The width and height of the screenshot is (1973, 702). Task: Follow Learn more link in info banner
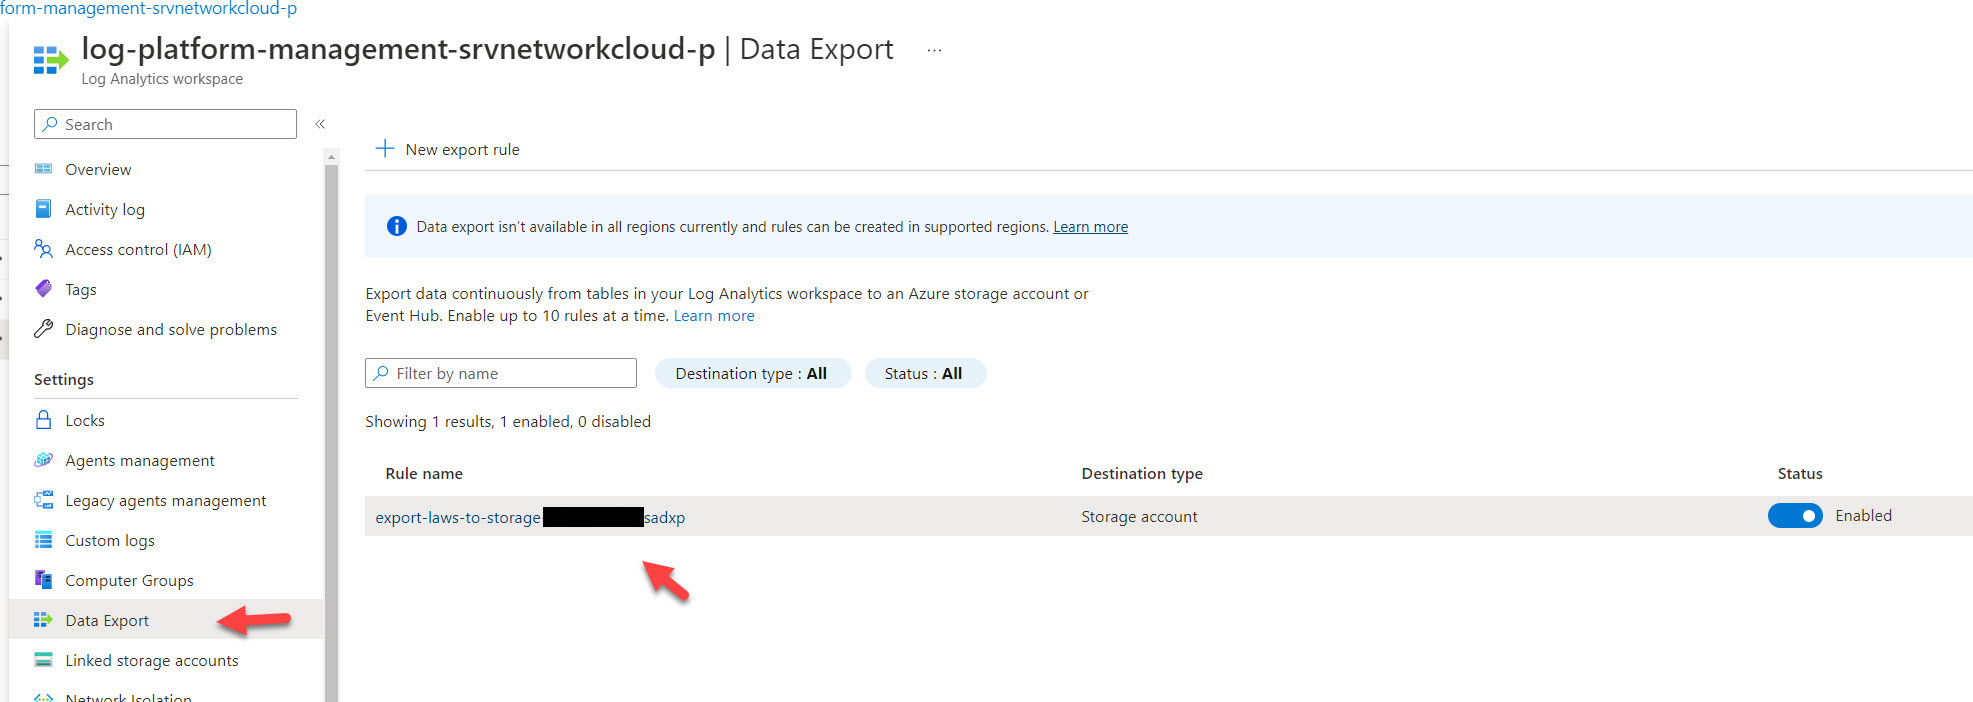click(1090, 227)
